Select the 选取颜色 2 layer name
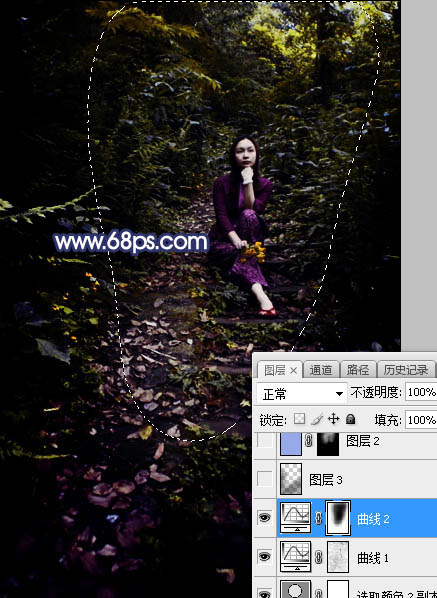This screenshot has height=598, width=437. point(397,594)
